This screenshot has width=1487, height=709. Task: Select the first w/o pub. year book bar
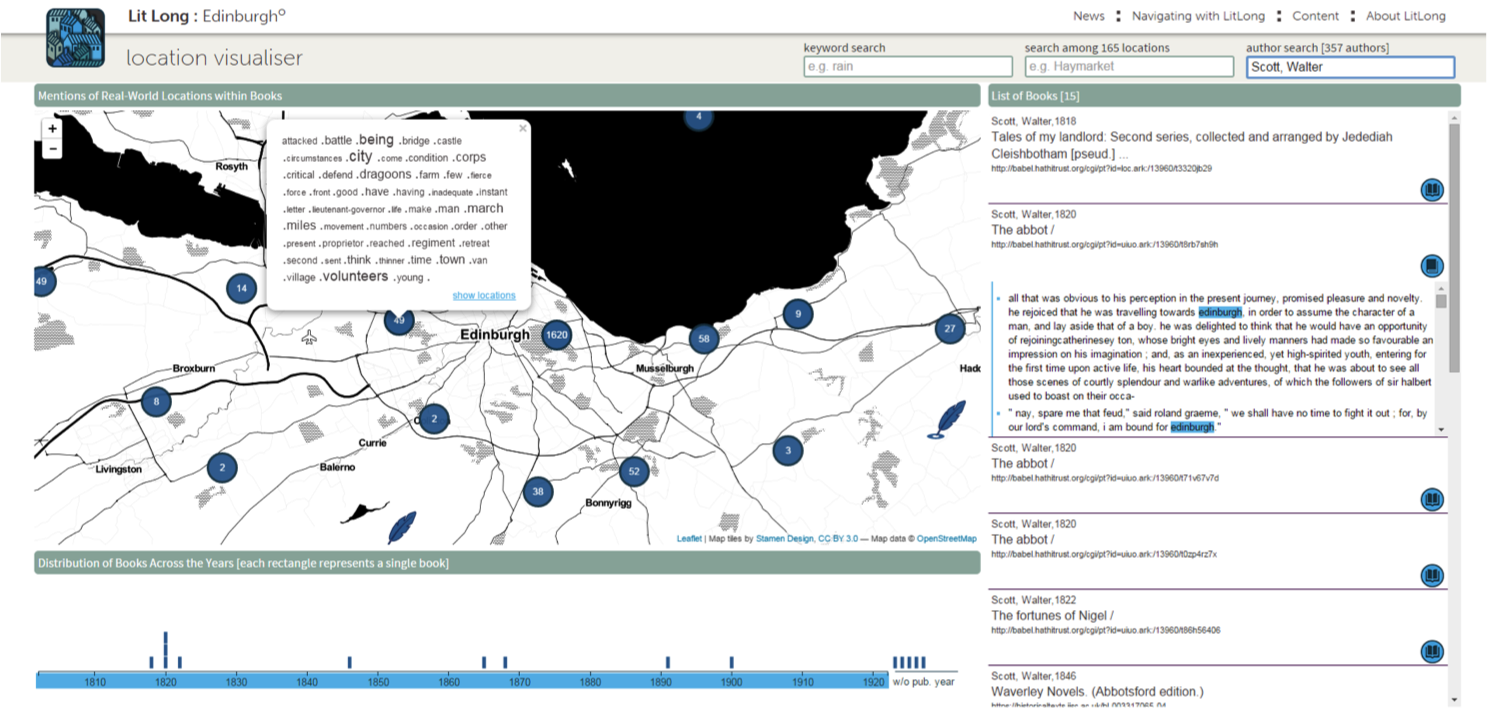point(895,662)
